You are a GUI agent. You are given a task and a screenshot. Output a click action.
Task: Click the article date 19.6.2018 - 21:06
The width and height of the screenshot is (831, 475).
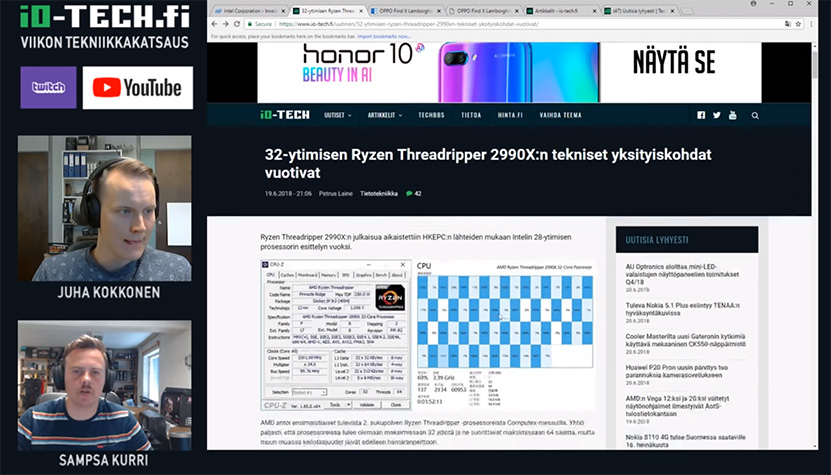[x=288, y=193]
